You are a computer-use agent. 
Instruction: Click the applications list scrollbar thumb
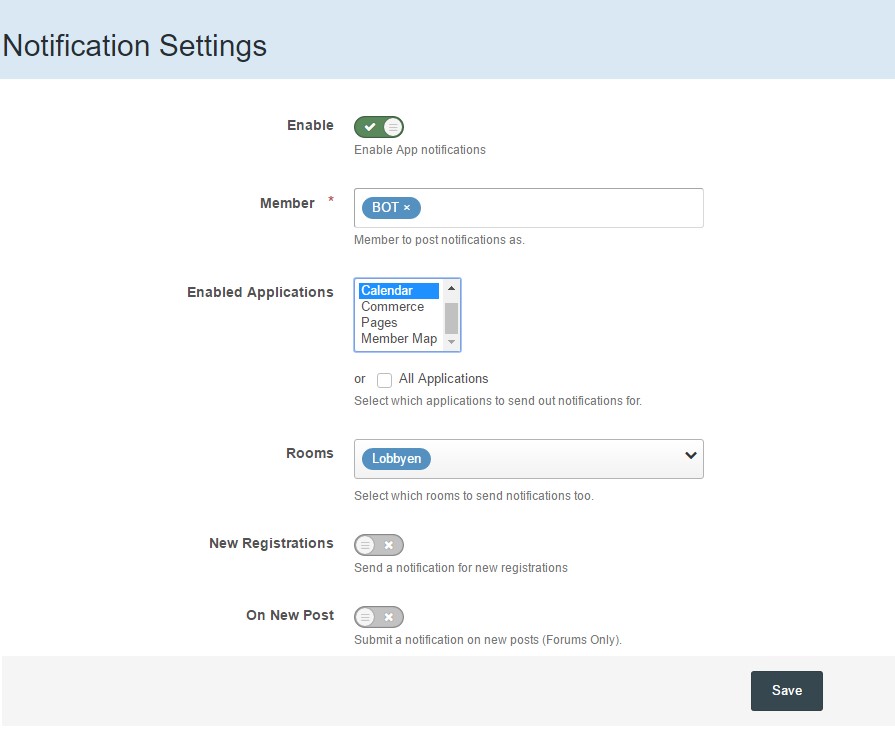click(451, 318)
